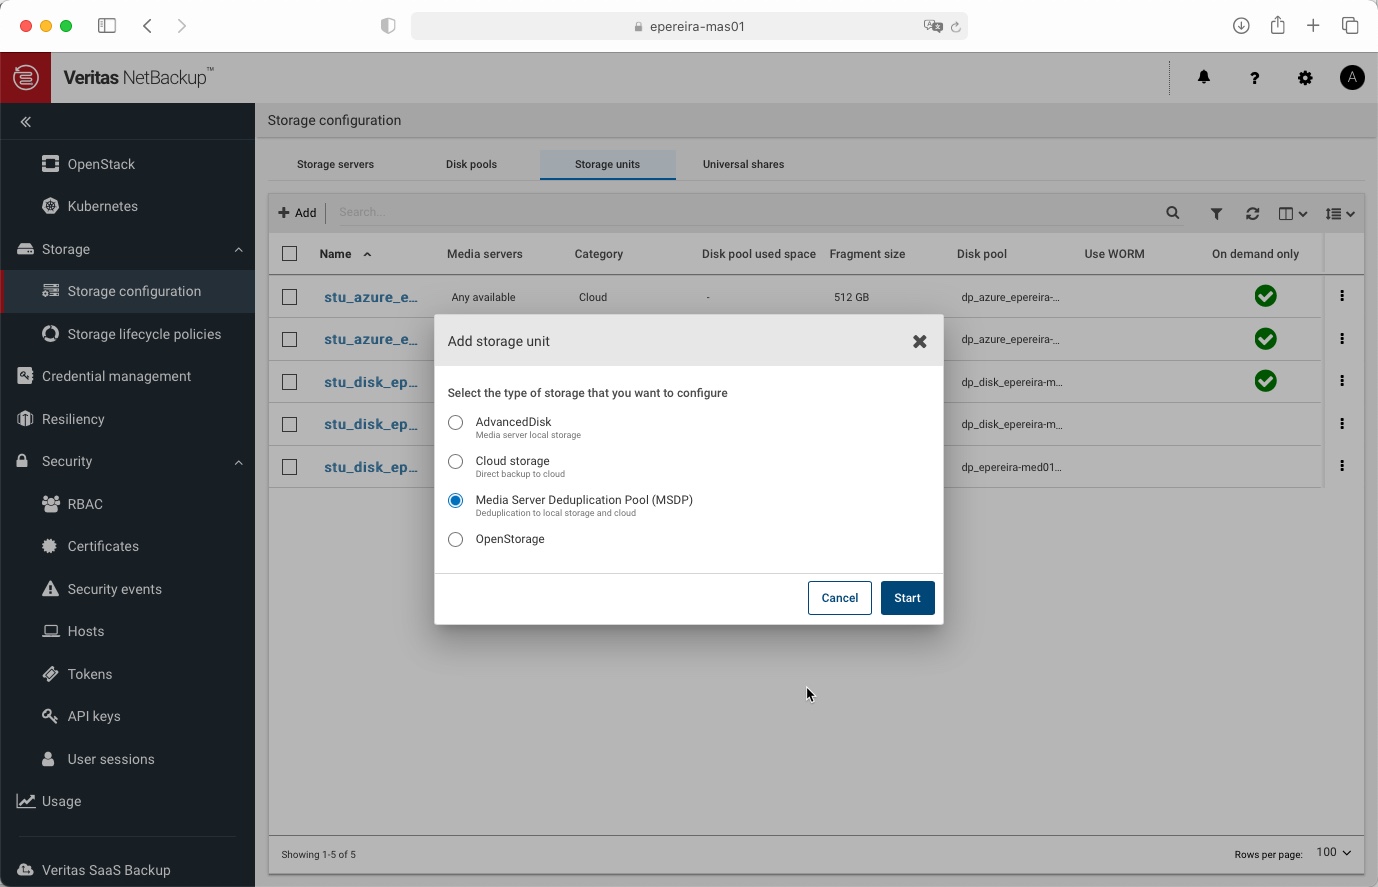
Task: Collapse the sidebar with double-chevron icon
Action: point(26,122)
